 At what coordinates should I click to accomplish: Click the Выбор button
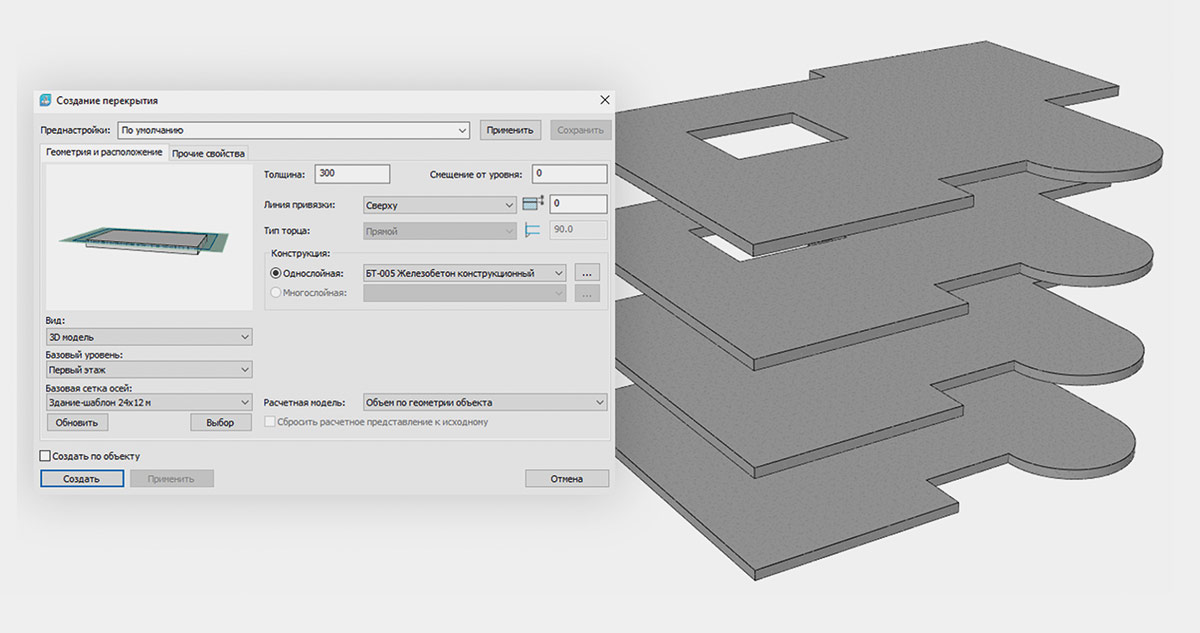coord(220,422)
